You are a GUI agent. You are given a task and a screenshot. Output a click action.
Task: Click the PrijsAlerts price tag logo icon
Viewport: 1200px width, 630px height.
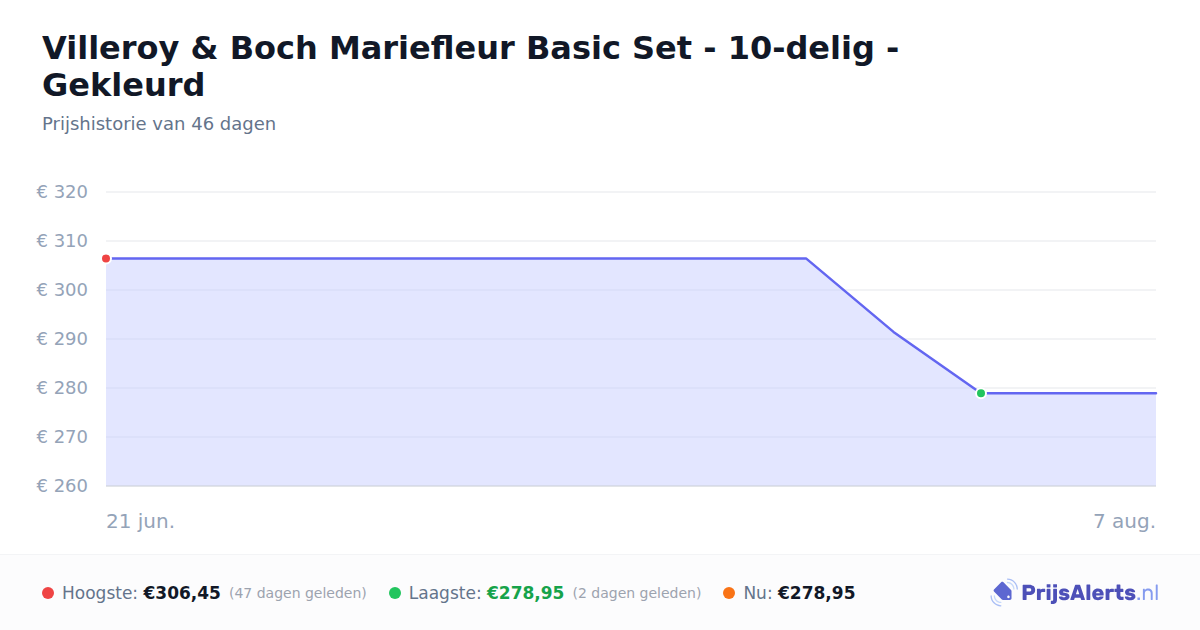tap(1003, 593)
